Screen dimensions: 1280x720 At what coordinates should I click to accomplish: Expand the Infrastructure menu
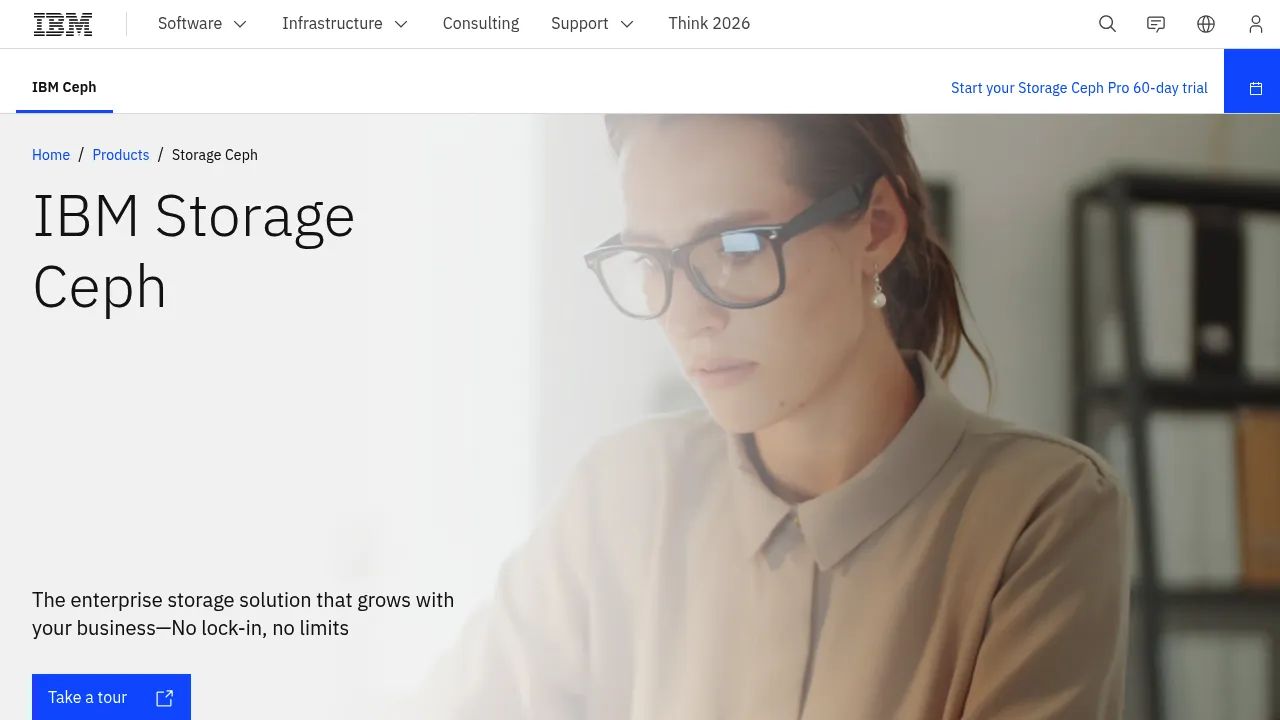345,24
